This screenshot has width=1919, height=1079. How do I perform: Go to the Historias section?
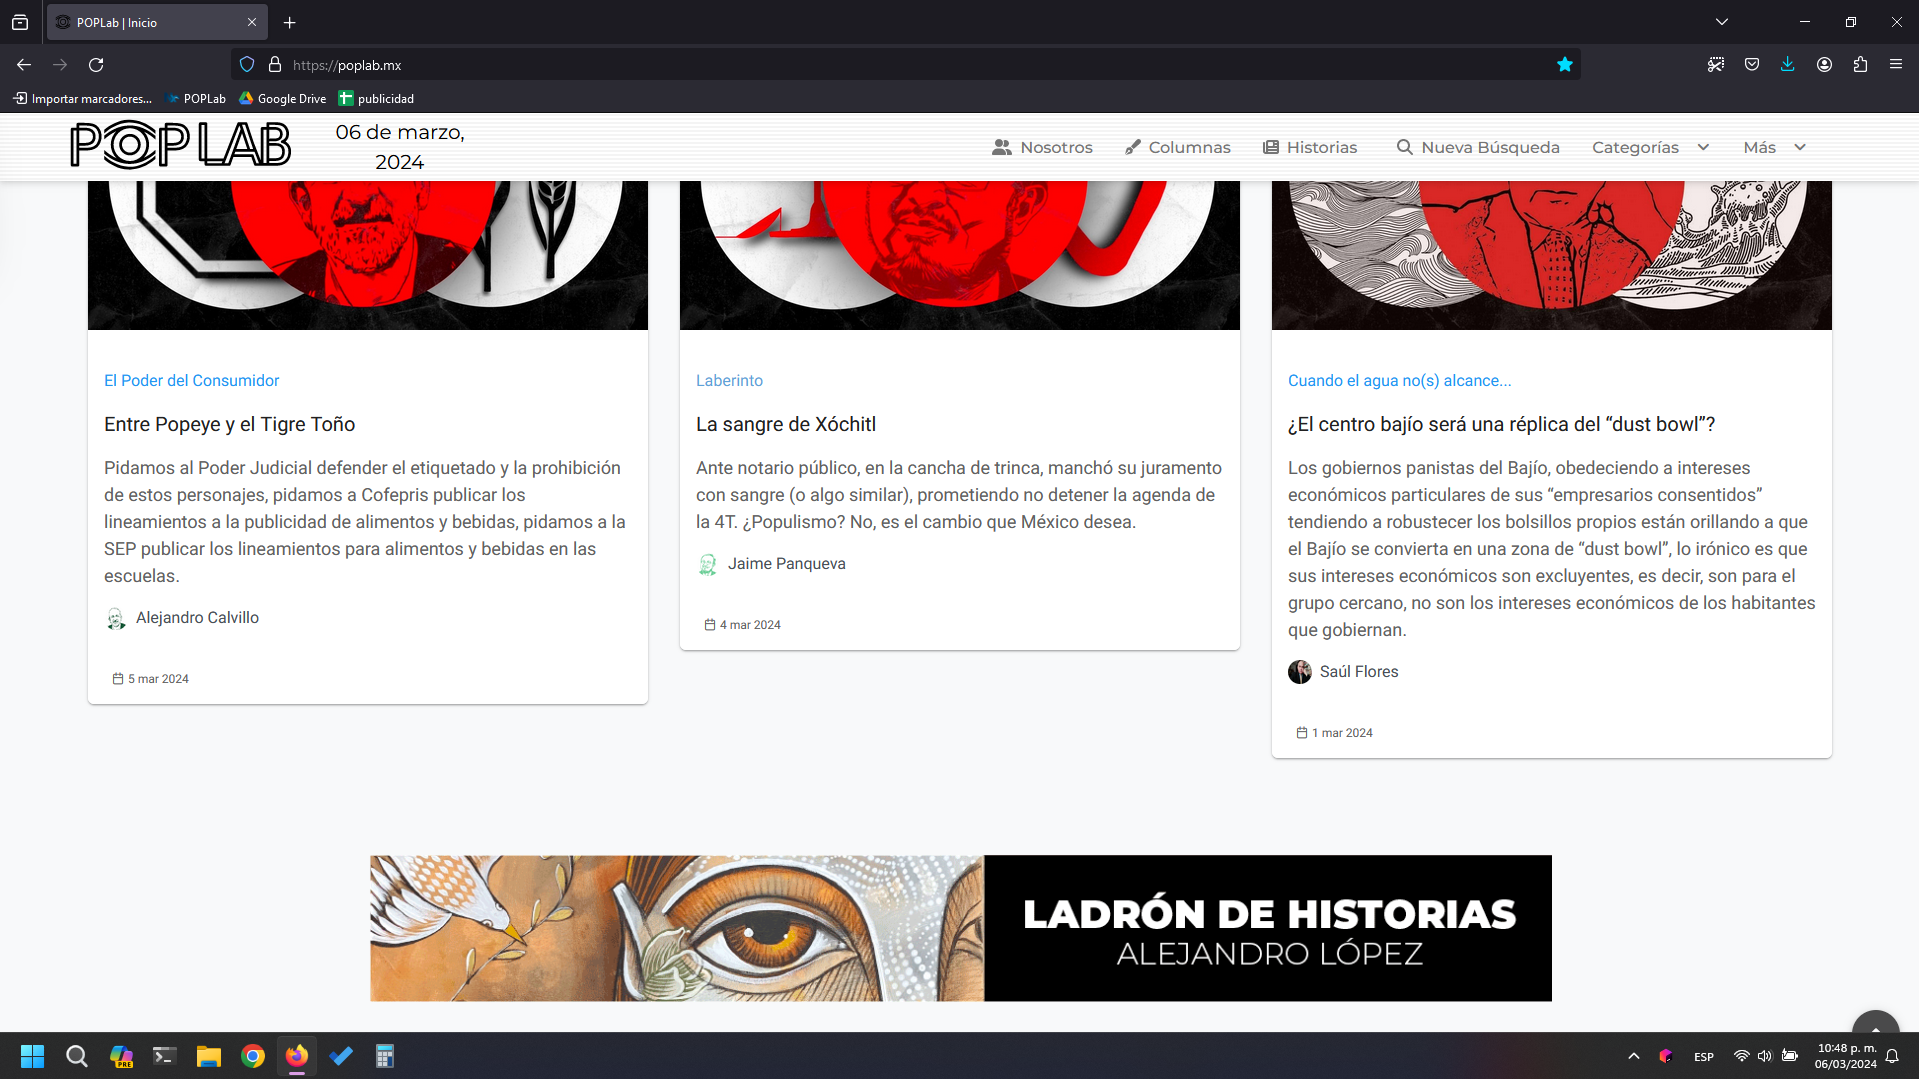point(1310,148)
